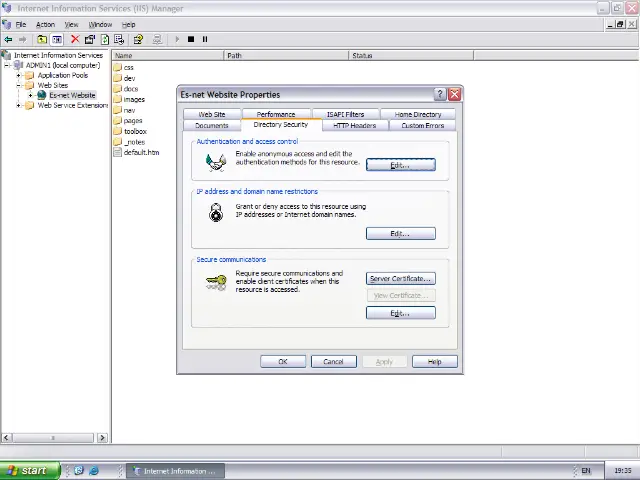
Task: Expand the Es-net Website tree node
Action: click(x=30, y=96)
